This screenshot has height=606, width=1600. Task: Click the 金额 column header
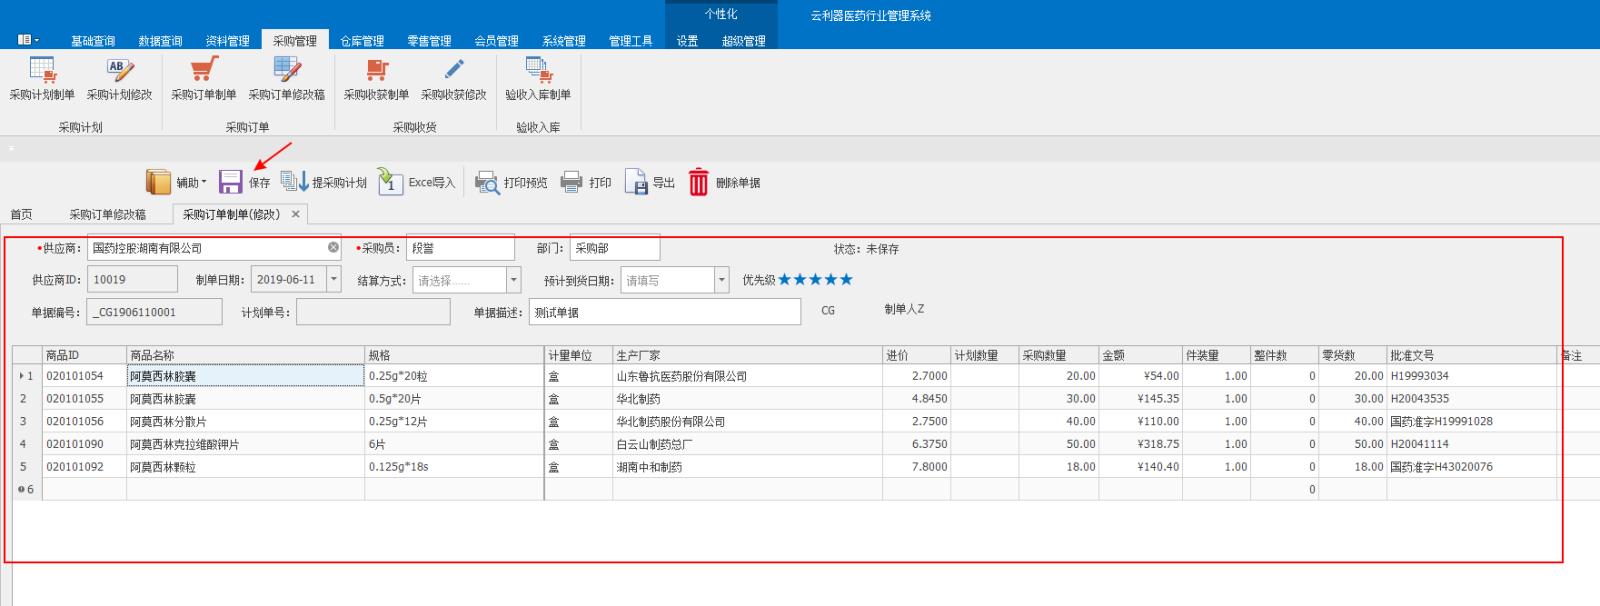coord(1140,355)
